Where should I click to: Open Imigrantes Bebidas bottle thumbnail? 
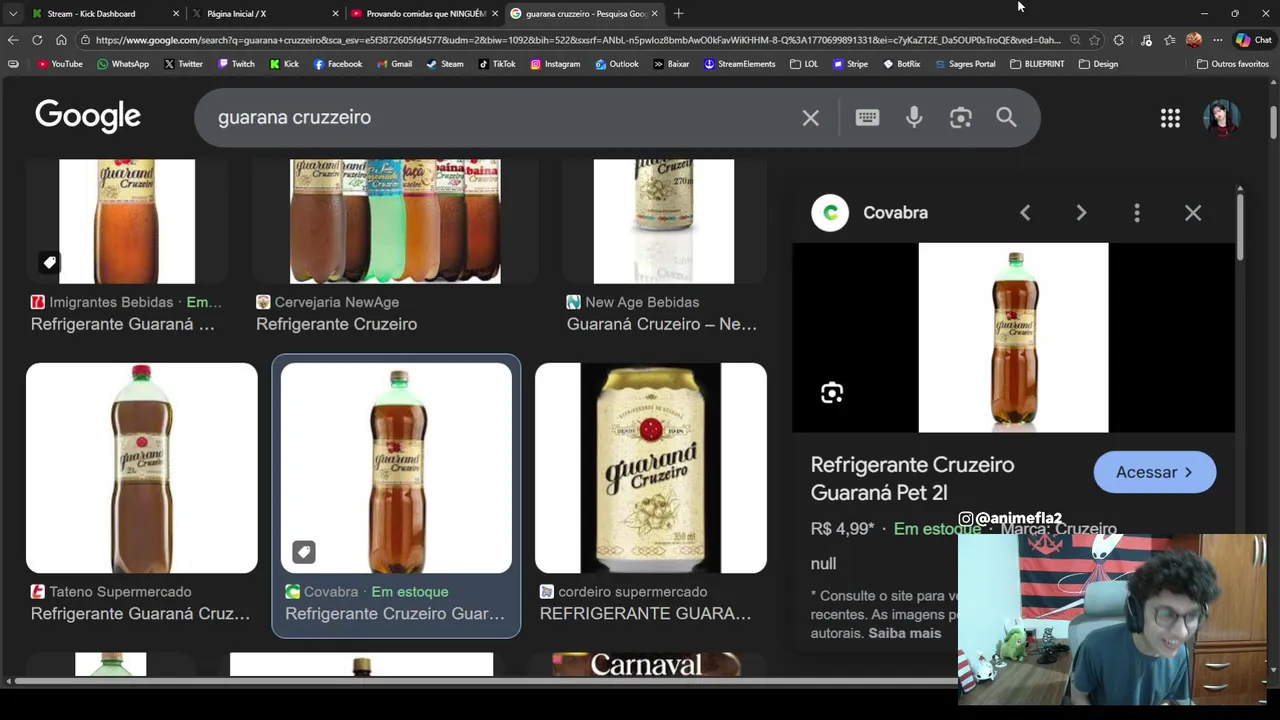point(127,221)
